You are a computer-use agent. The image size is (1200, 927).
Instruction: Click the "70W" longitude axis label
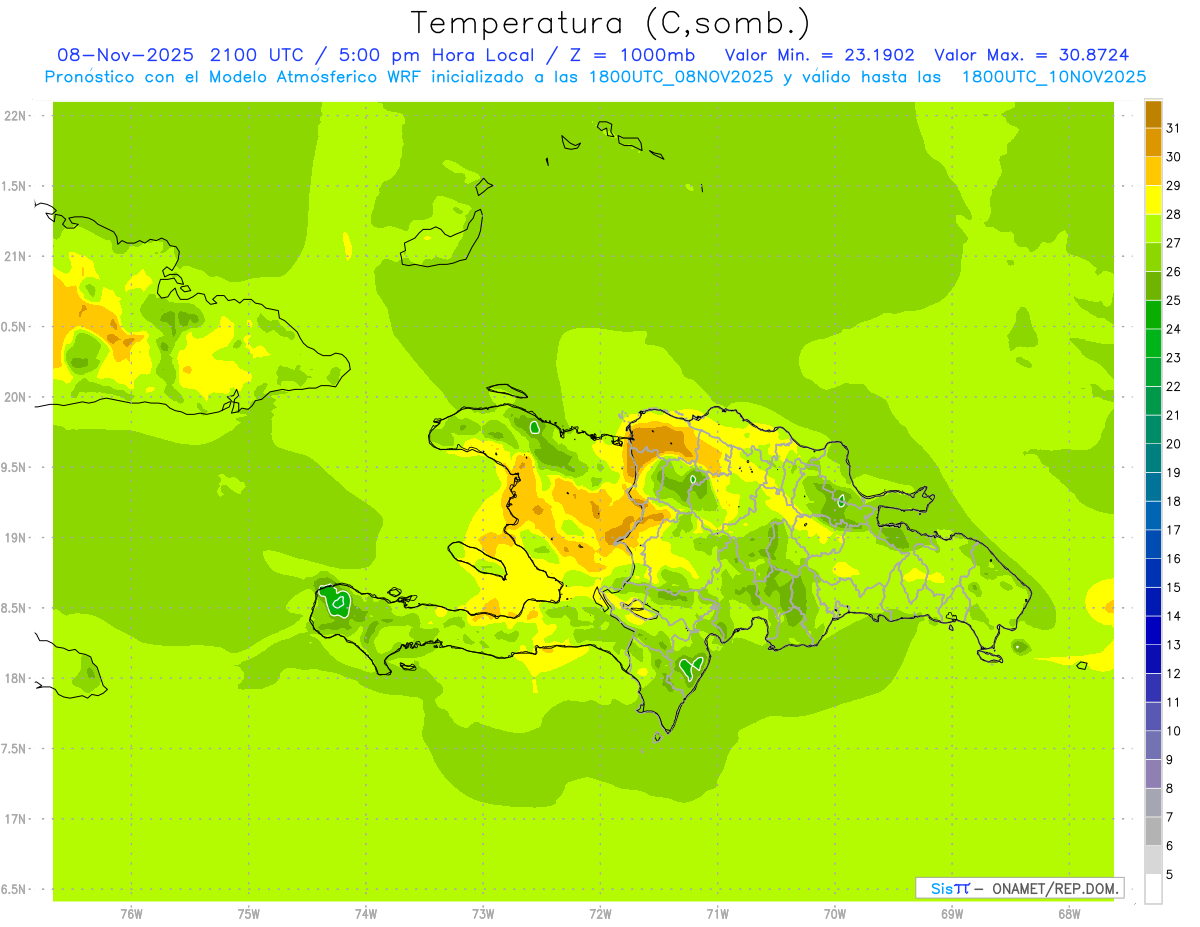pyautogui.click(x=835, y=914)
